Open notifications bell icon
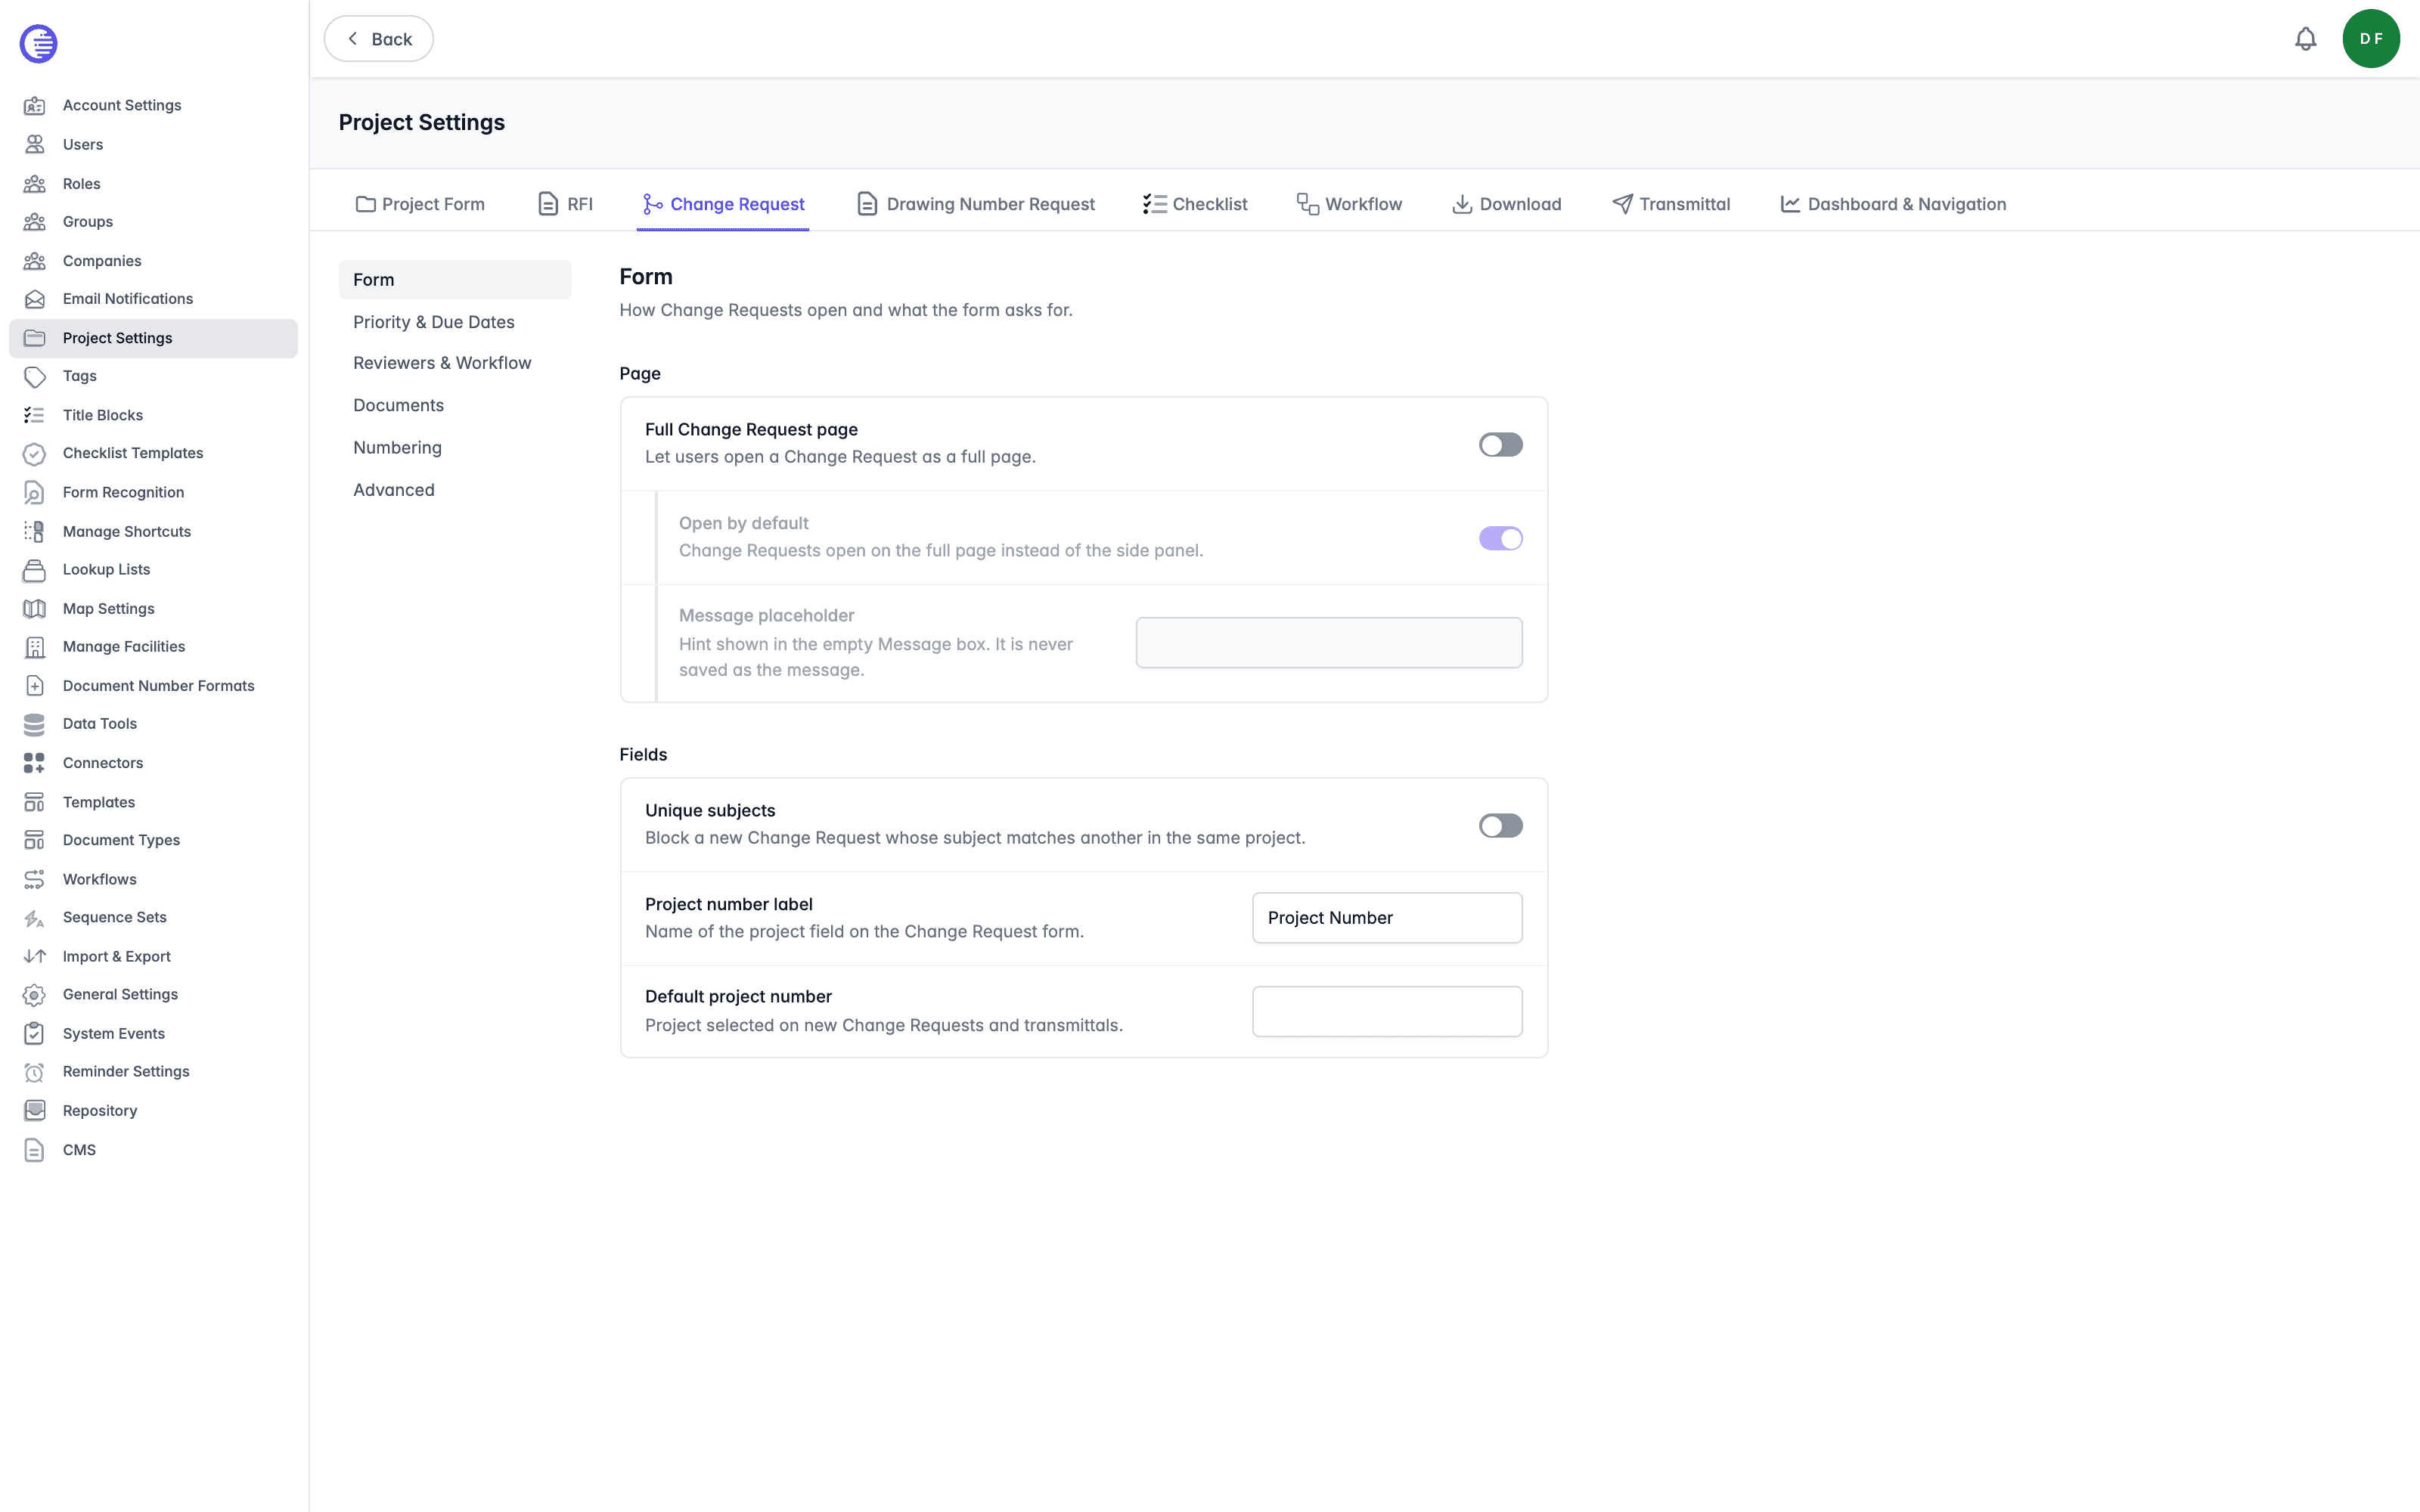This screenshot has height=1512, width=2420. click(2305, 39)
